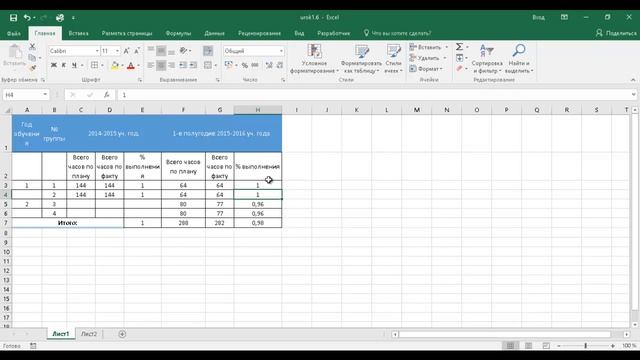Viewport: 640px width, 360px height.
Task: Increase cell indent
Action: tap(193, 65)
